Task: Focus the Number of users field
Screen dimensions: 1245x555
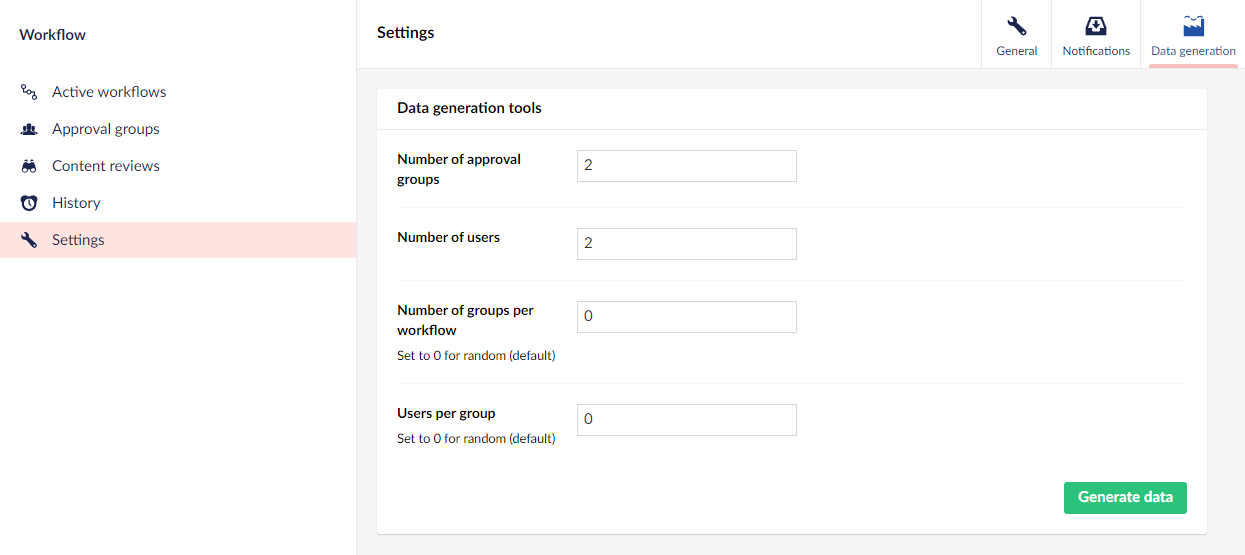Action: pyautogui.click(x=687, y=244)
